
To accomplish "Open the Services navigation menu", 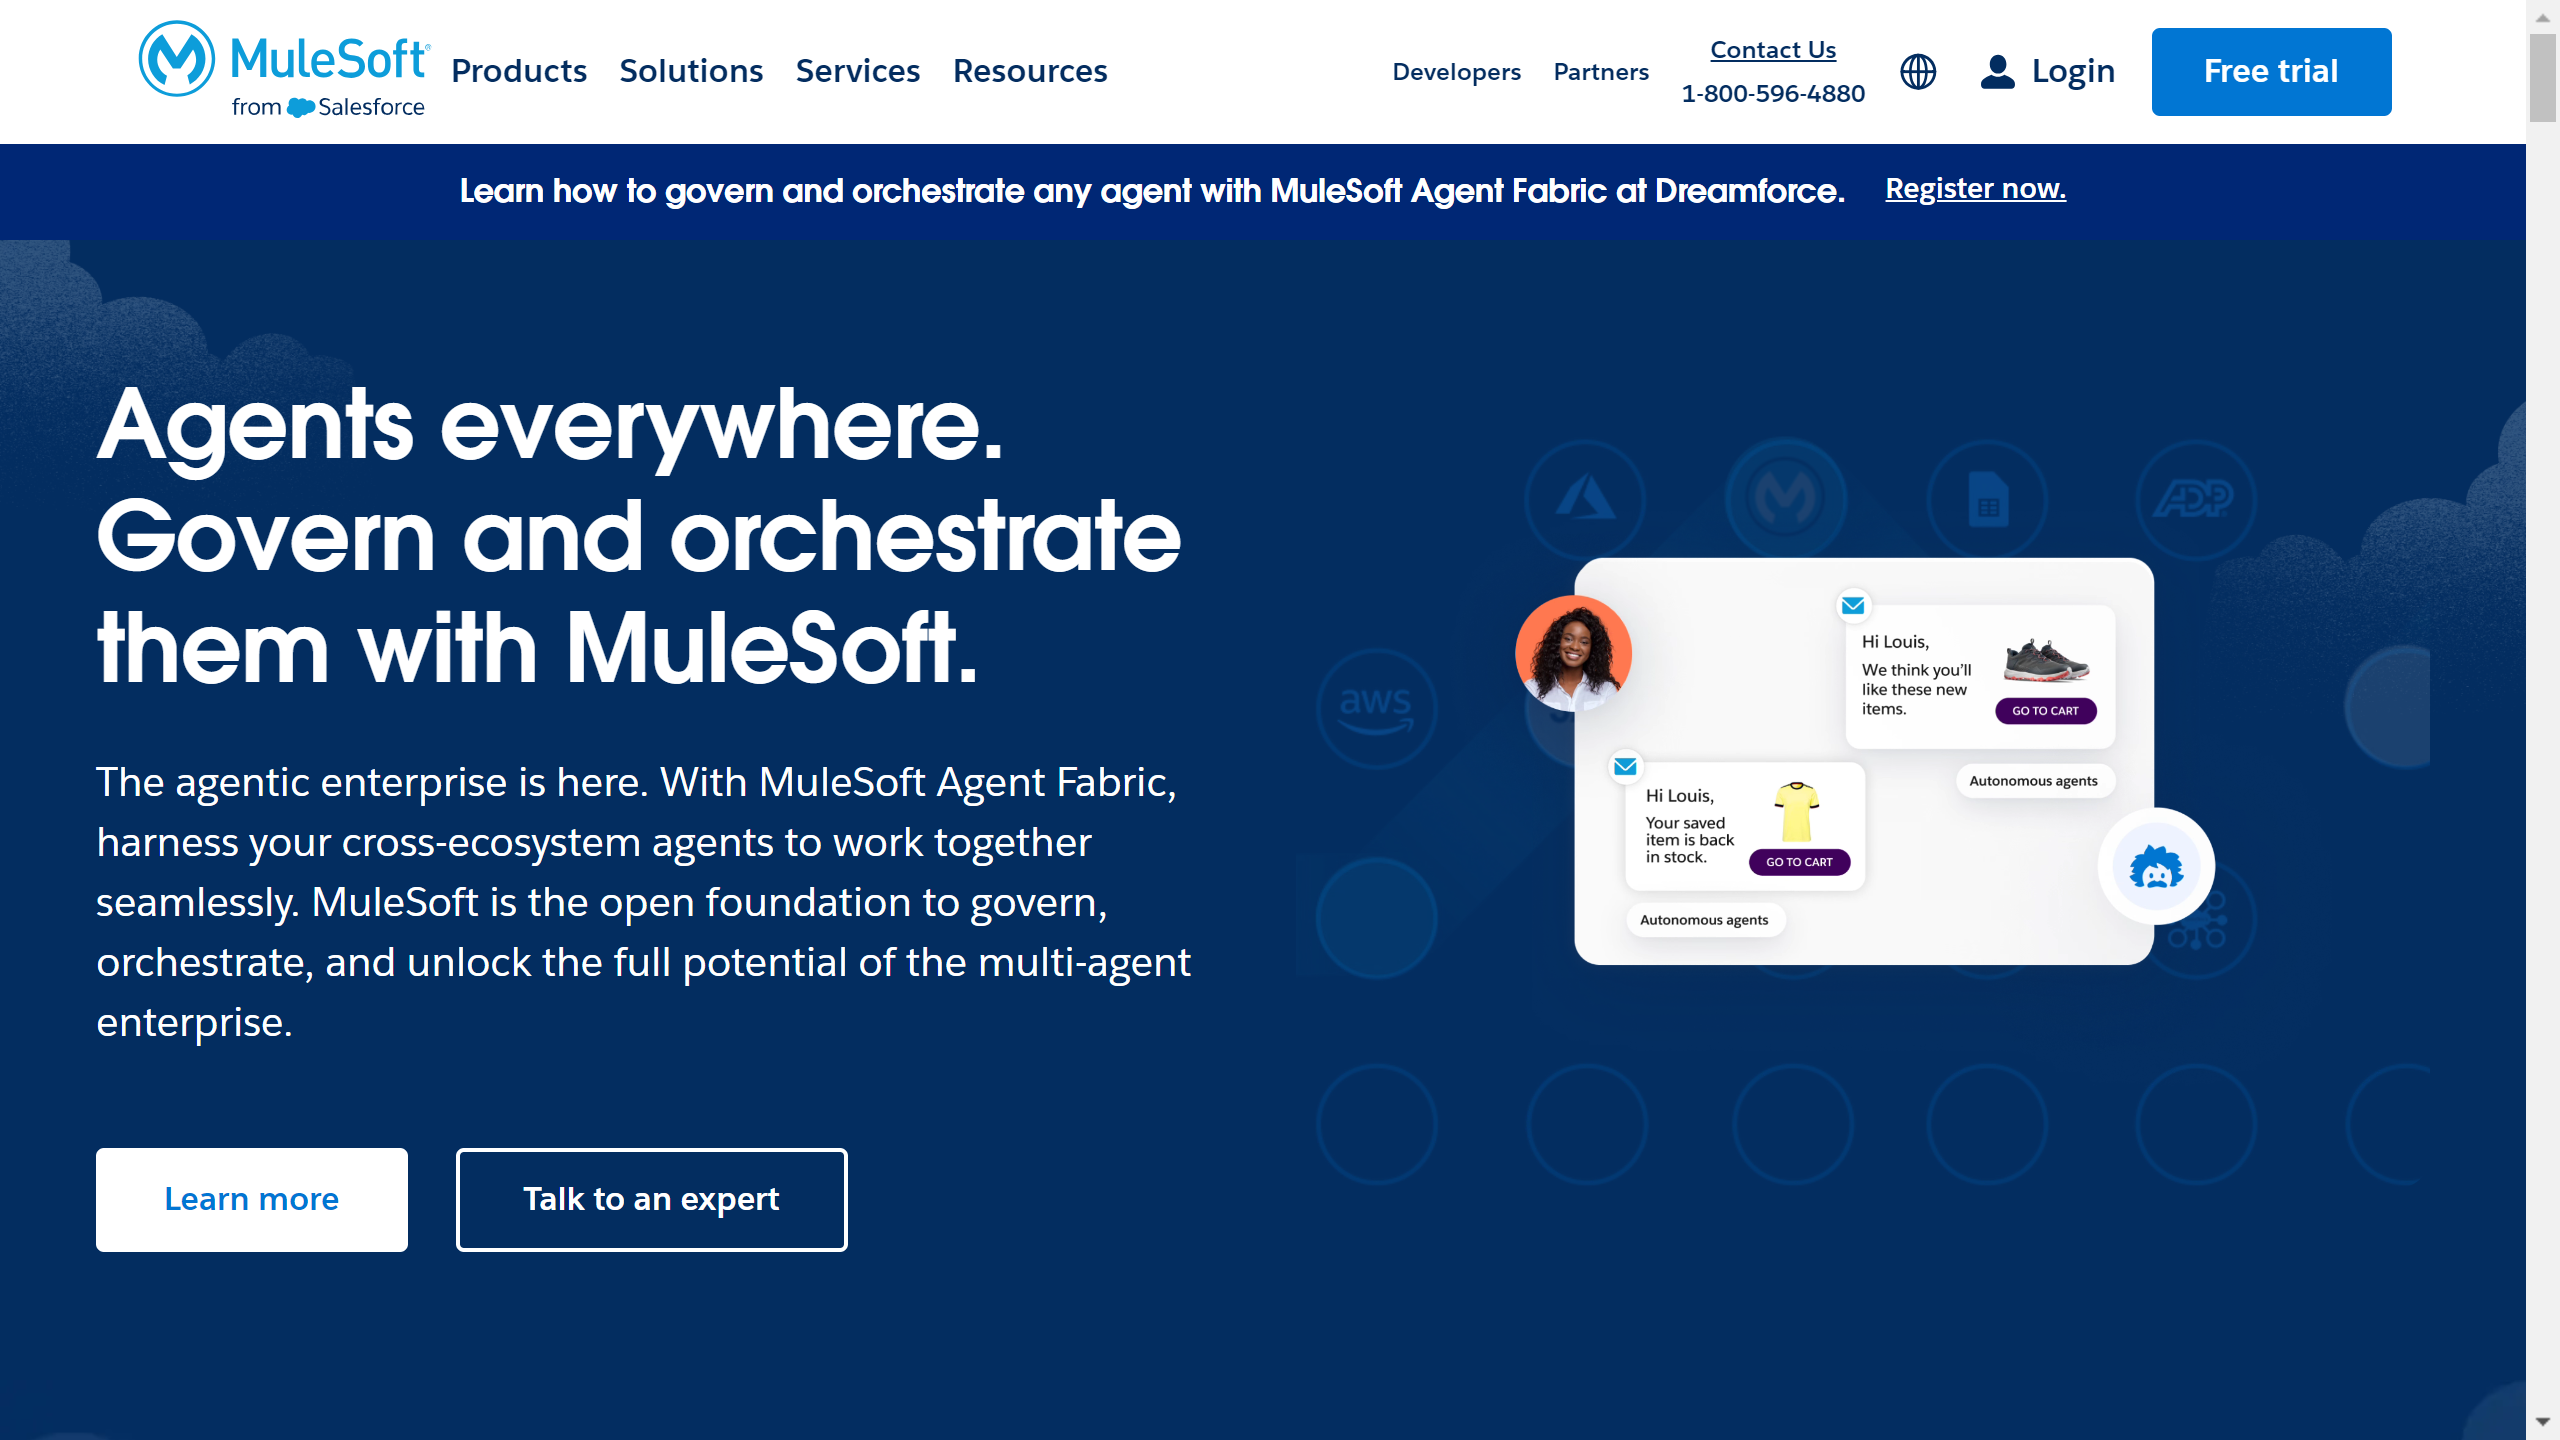I will click(x=858, y=71).
